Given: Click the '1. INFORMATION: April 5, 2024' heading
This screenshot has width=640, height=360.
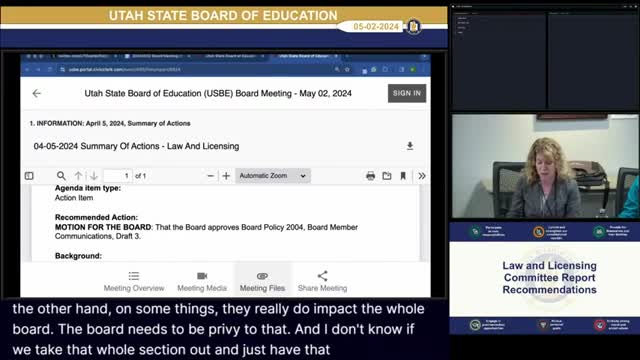Looking at the screenshot, I should point(110,123).
